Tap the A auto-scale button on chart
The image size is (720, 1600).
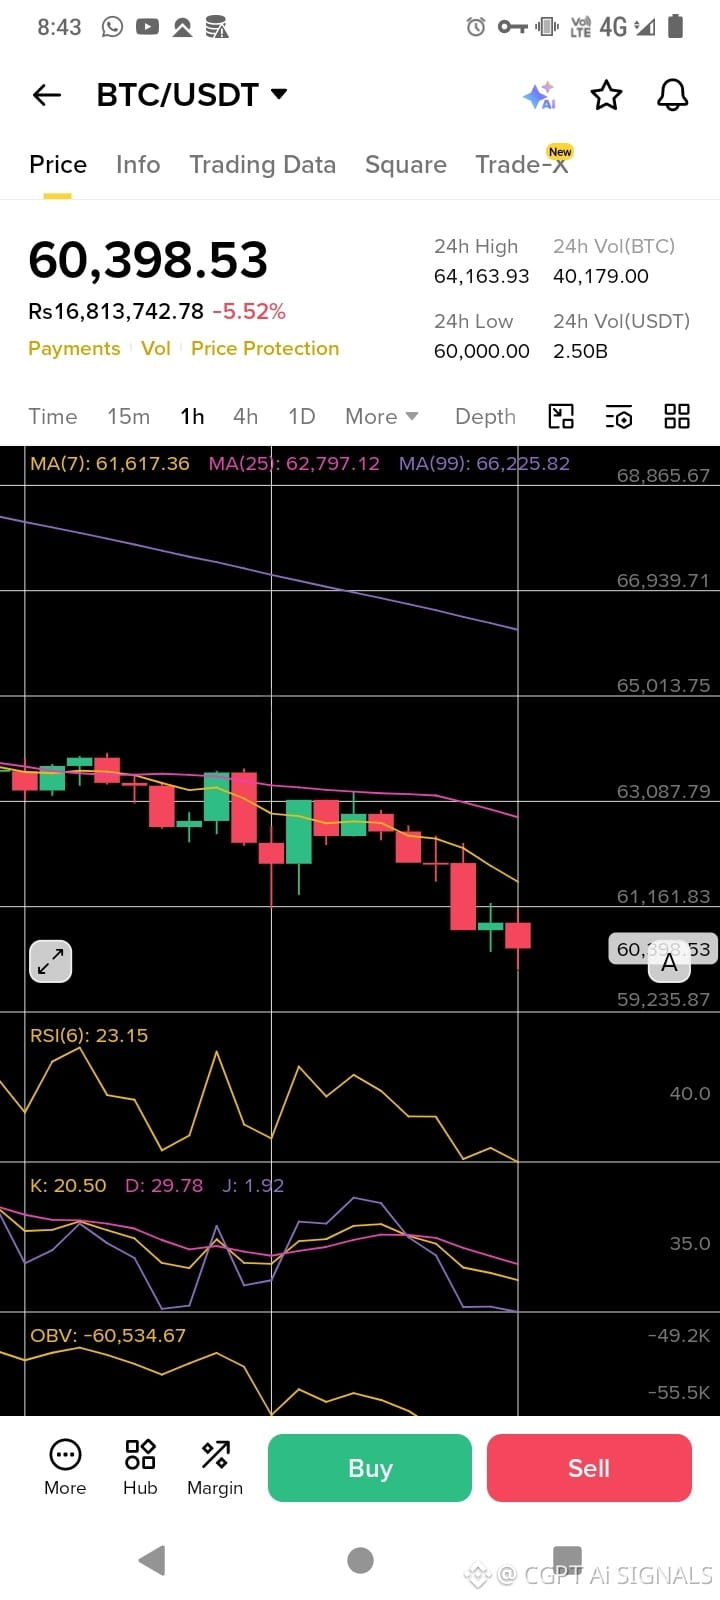pos(669,964)
